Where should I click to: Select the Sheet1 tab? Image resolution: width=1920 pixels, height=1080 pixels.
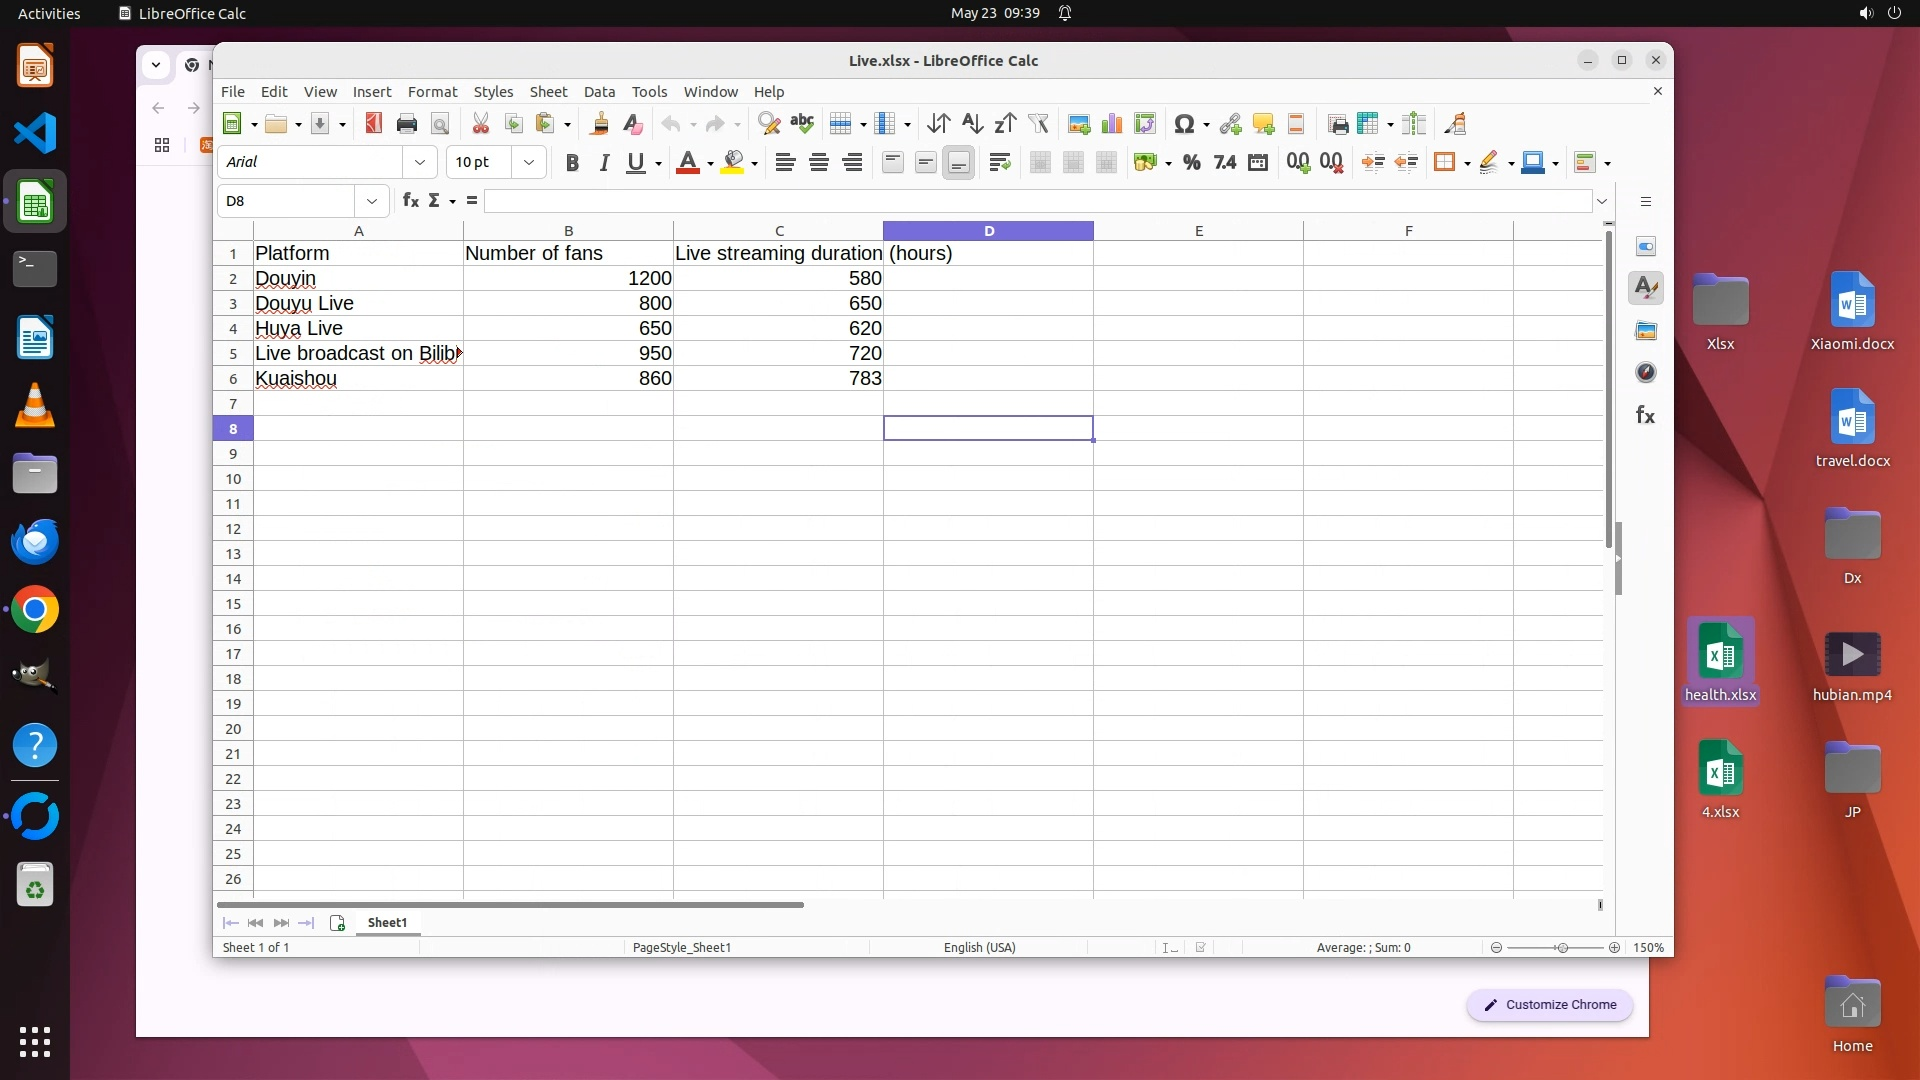387,923
